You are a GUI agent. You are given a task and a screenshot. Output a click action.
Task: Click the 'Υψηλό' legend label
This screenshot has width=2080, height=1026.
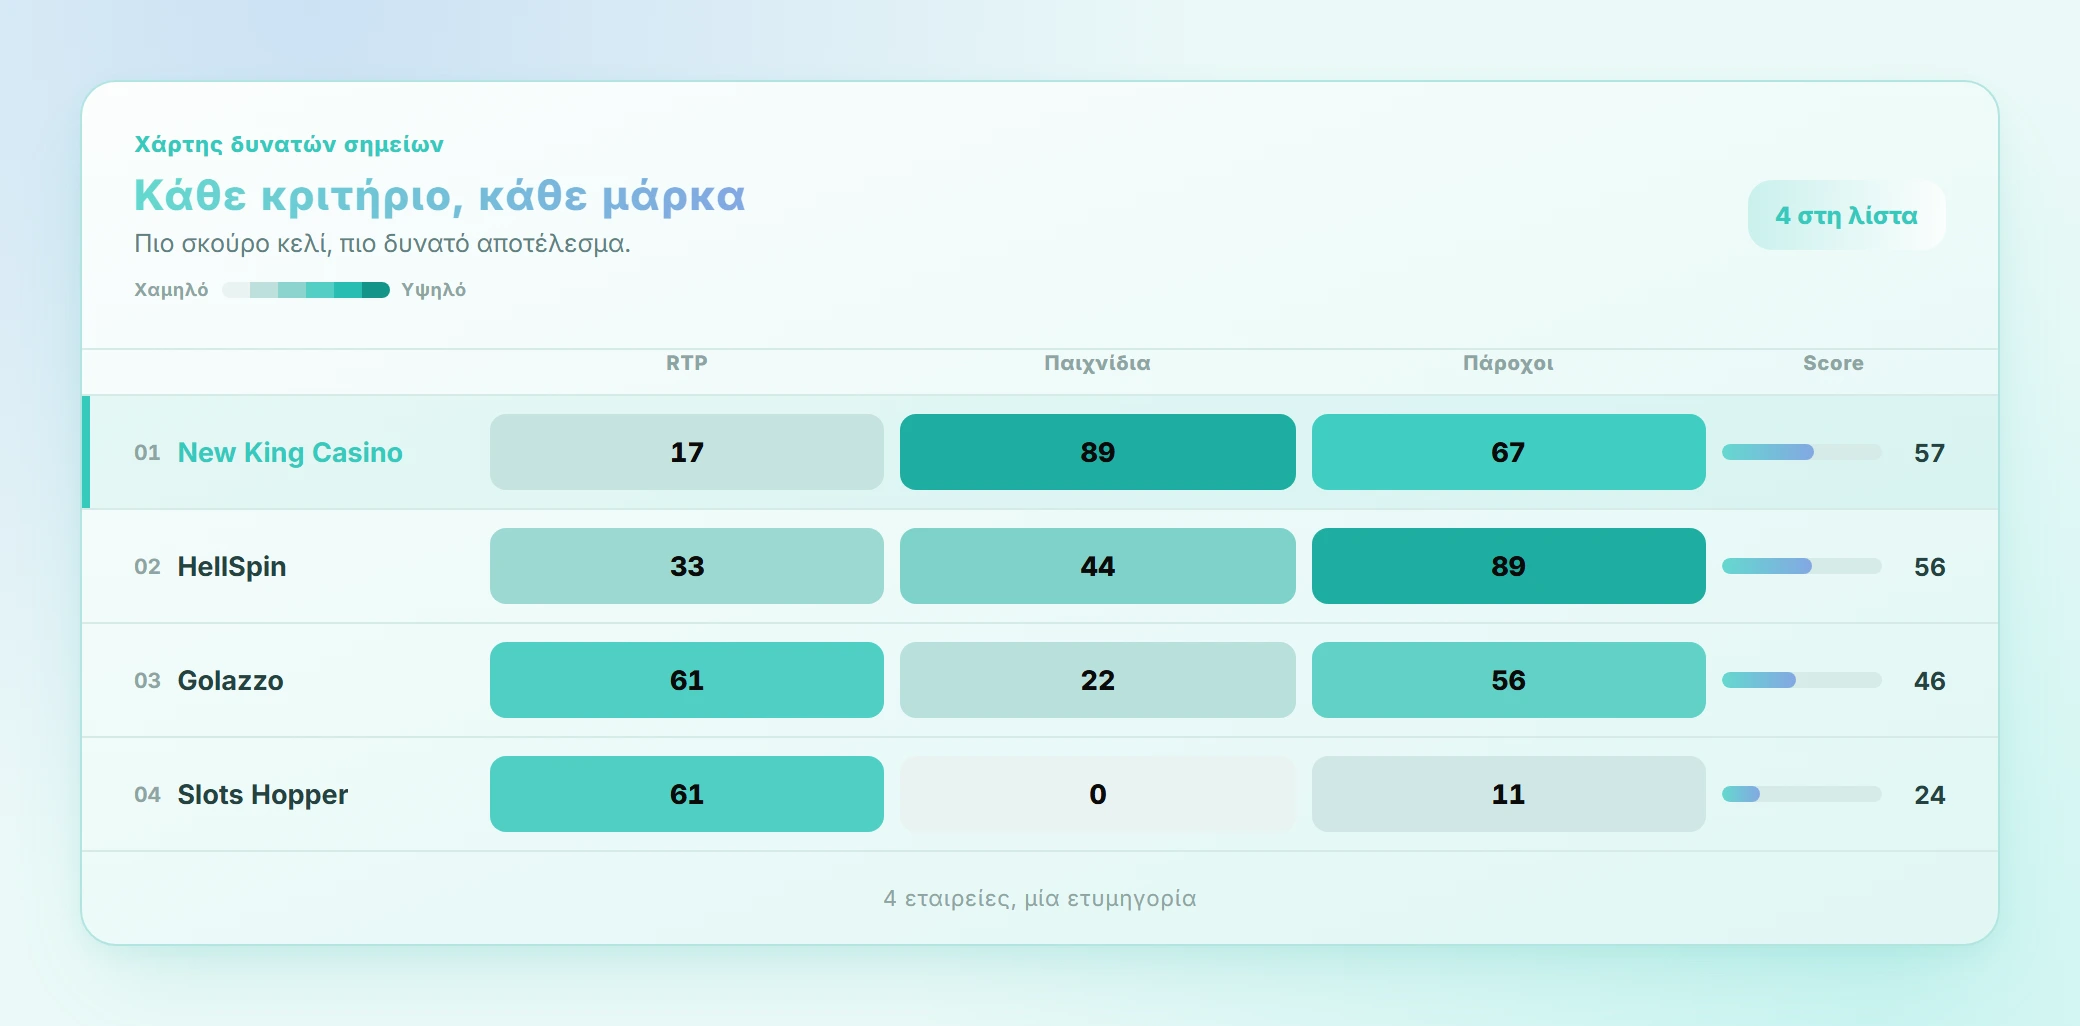click(434, 290)
